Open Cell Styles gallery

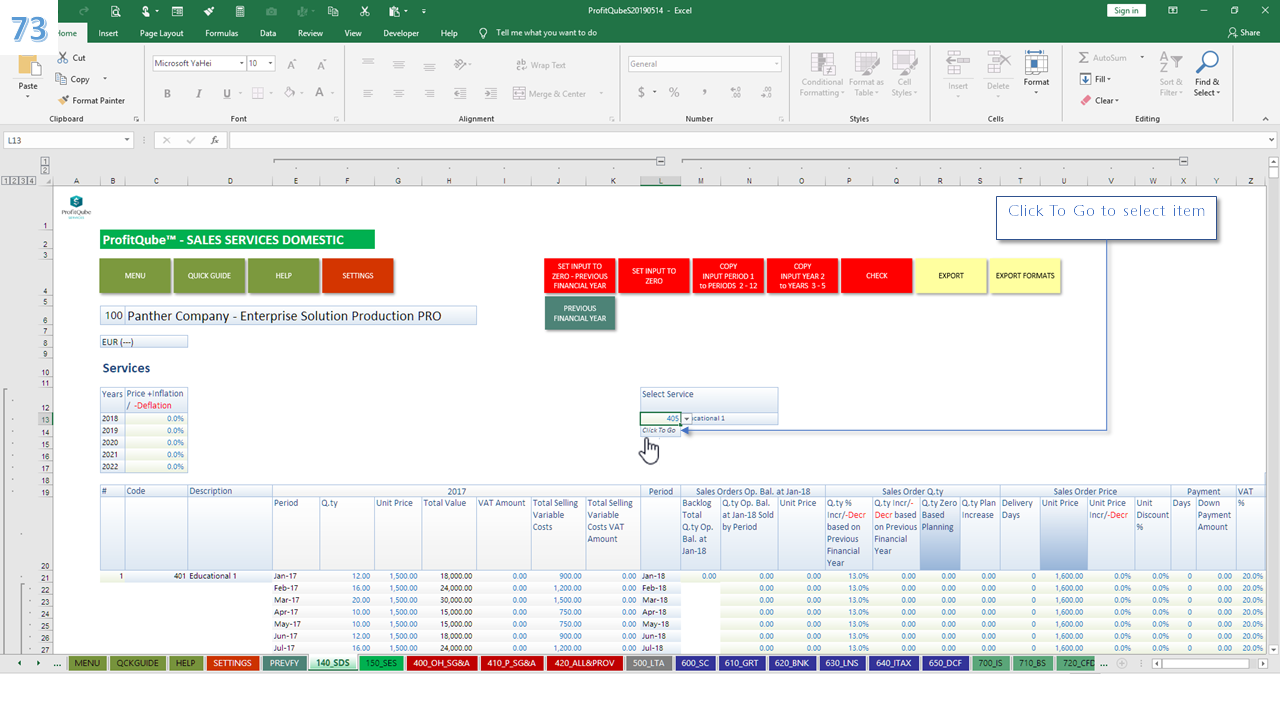click(905, 74)
